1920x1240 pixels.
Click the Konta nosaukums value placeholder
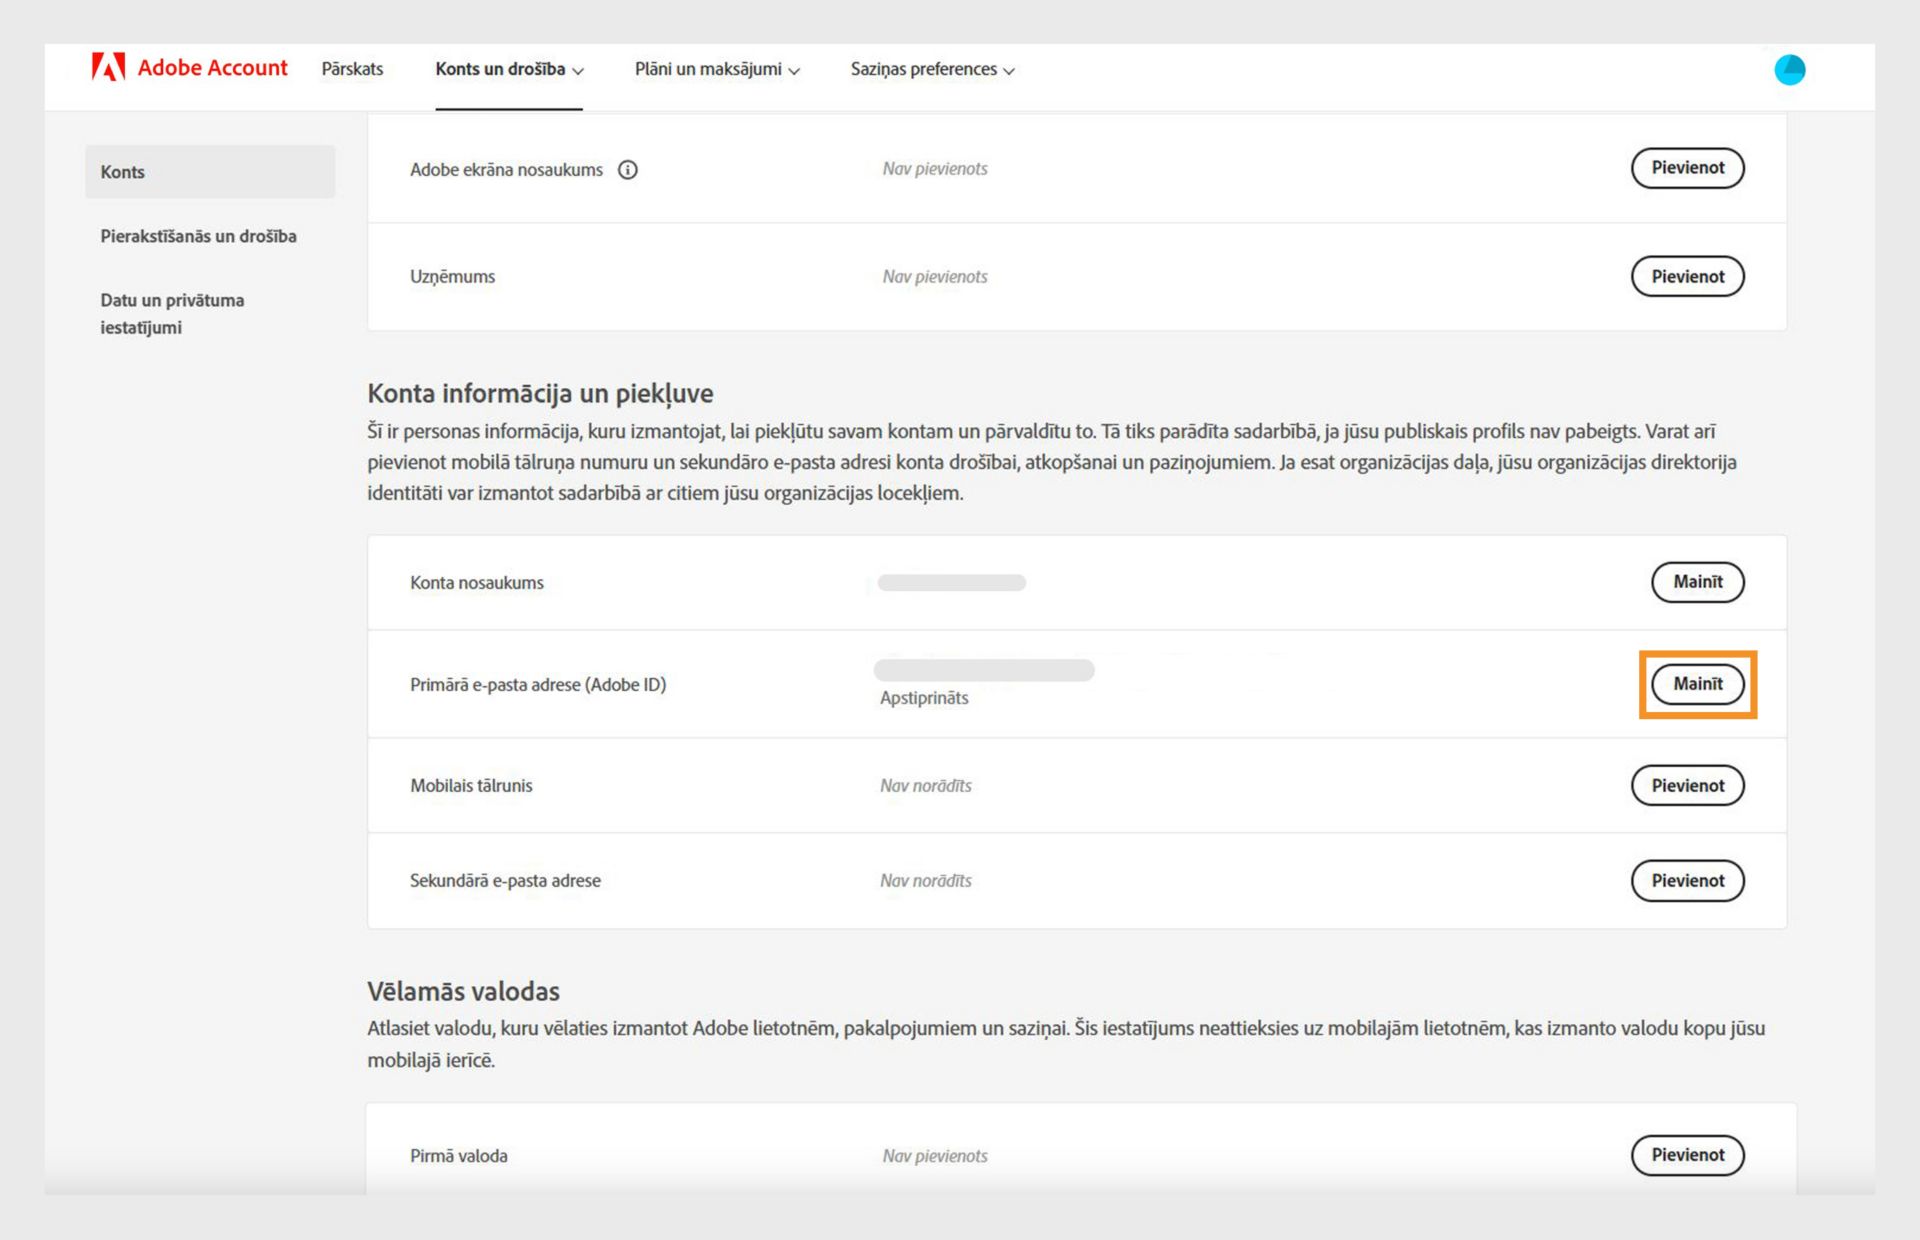(951, 583)
